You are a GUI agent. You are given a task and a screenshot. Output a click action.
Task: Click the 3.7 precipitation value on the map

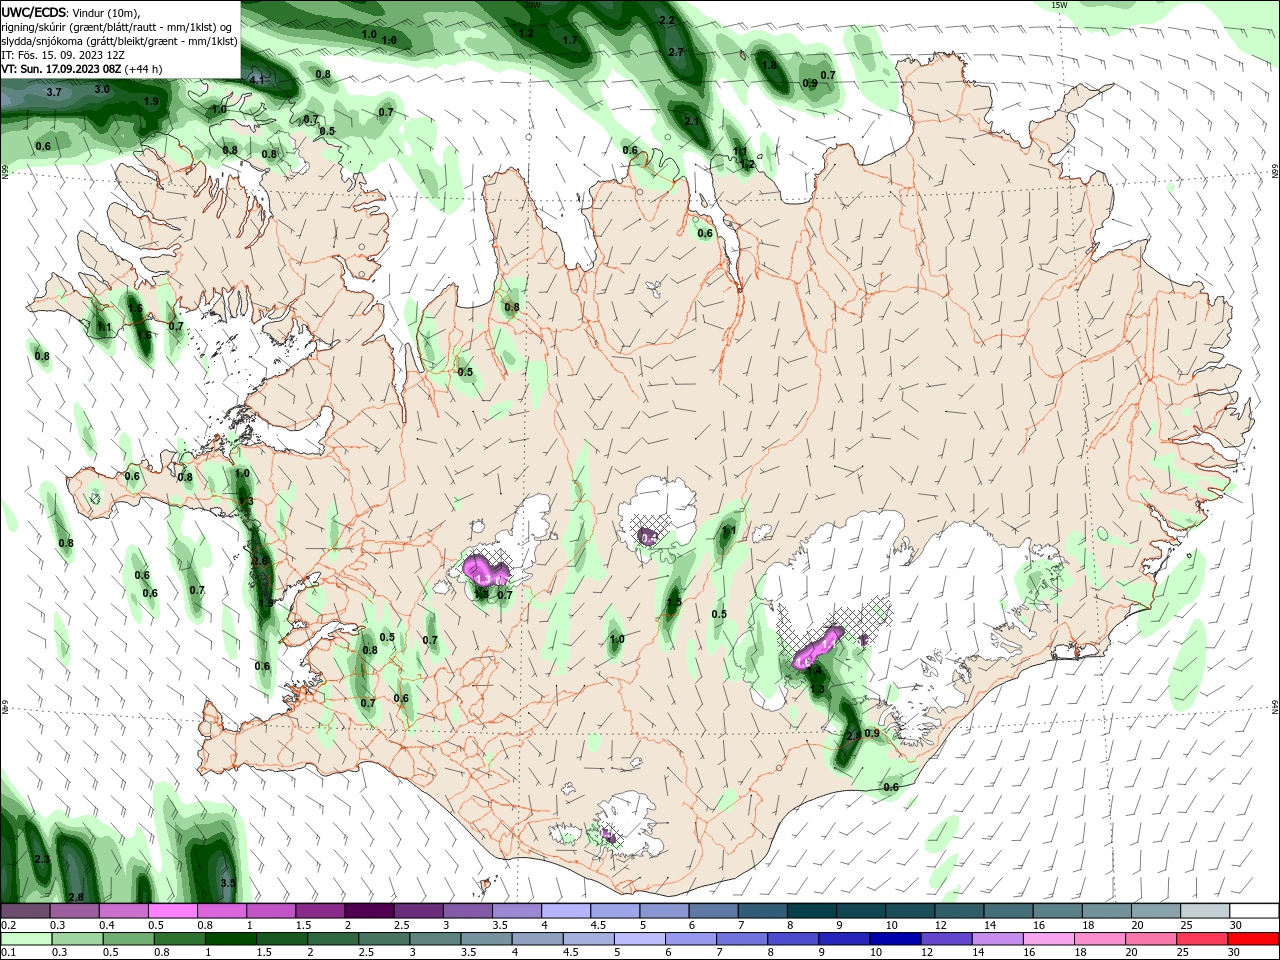click(x=54, y=92)
